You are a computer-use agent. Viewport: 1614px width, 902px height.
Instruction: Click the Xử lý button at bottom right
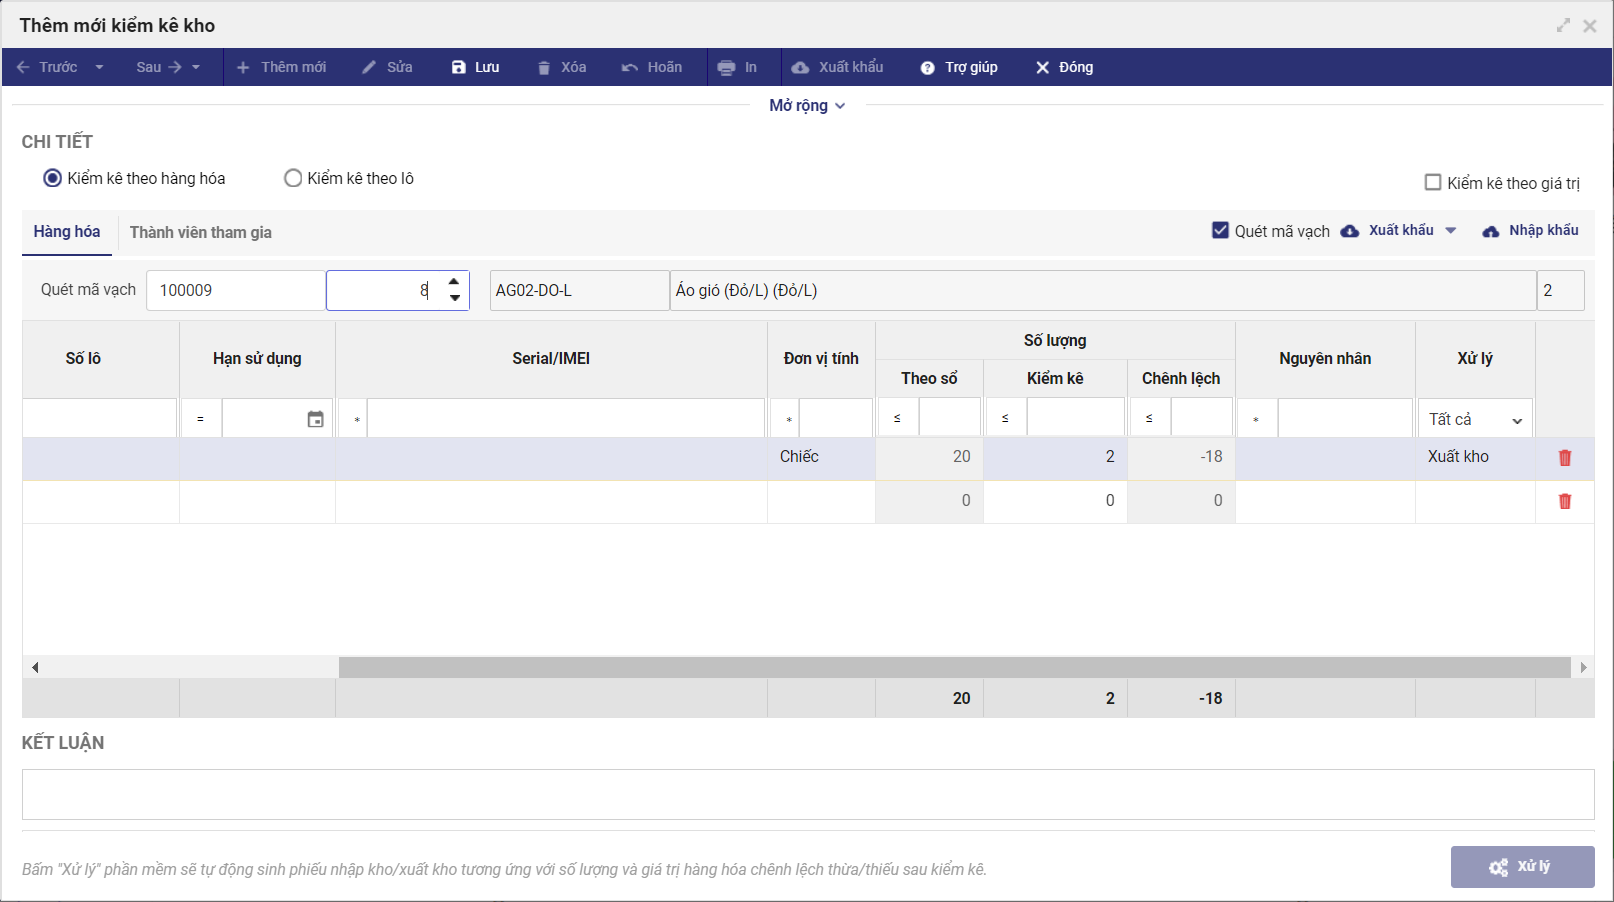click(x=1522, y=866)
